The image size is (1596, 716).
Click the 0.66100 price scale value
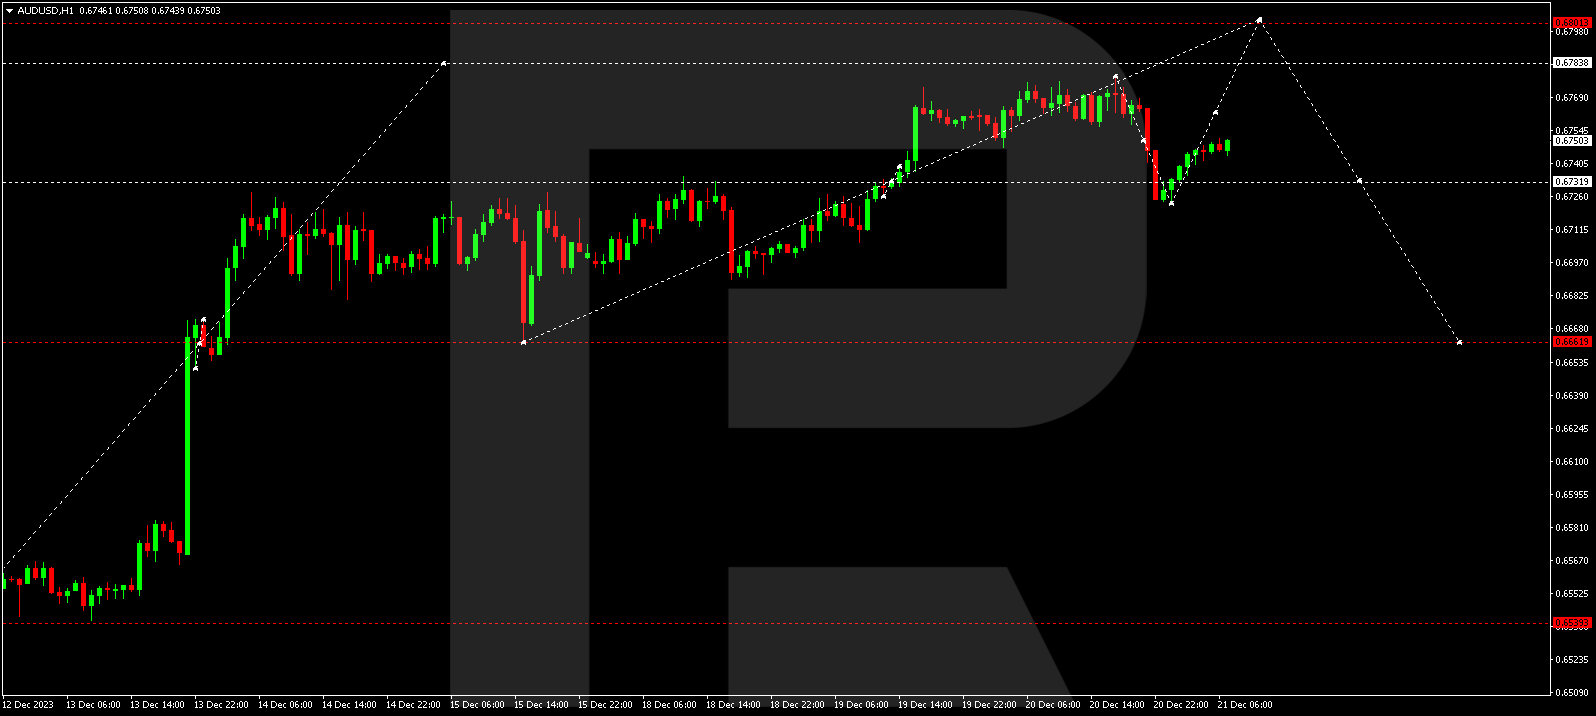click(x=1572, y=462)
